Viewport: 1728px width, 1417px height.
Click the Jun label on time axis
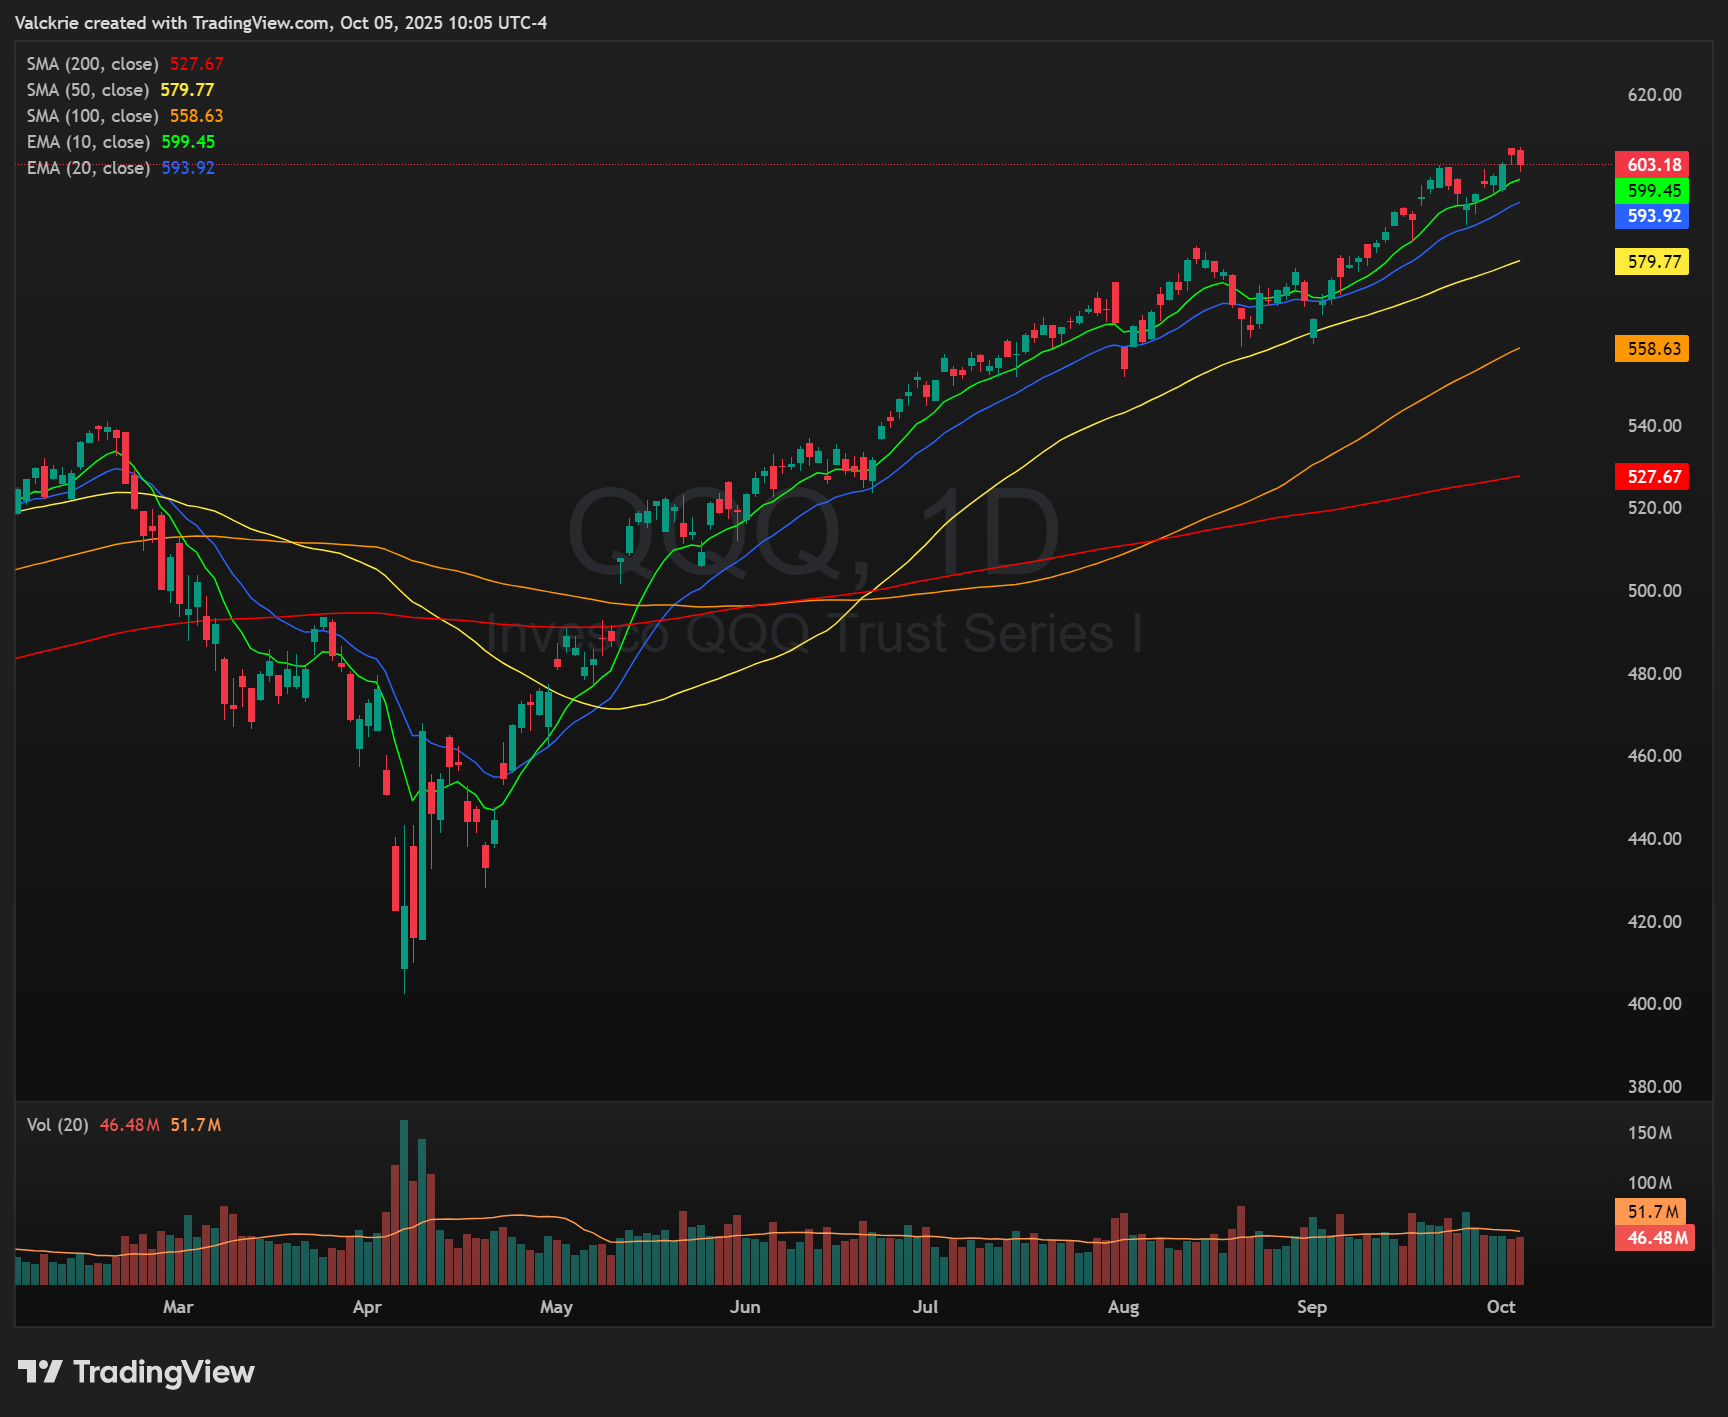[x=745, y=1307]
